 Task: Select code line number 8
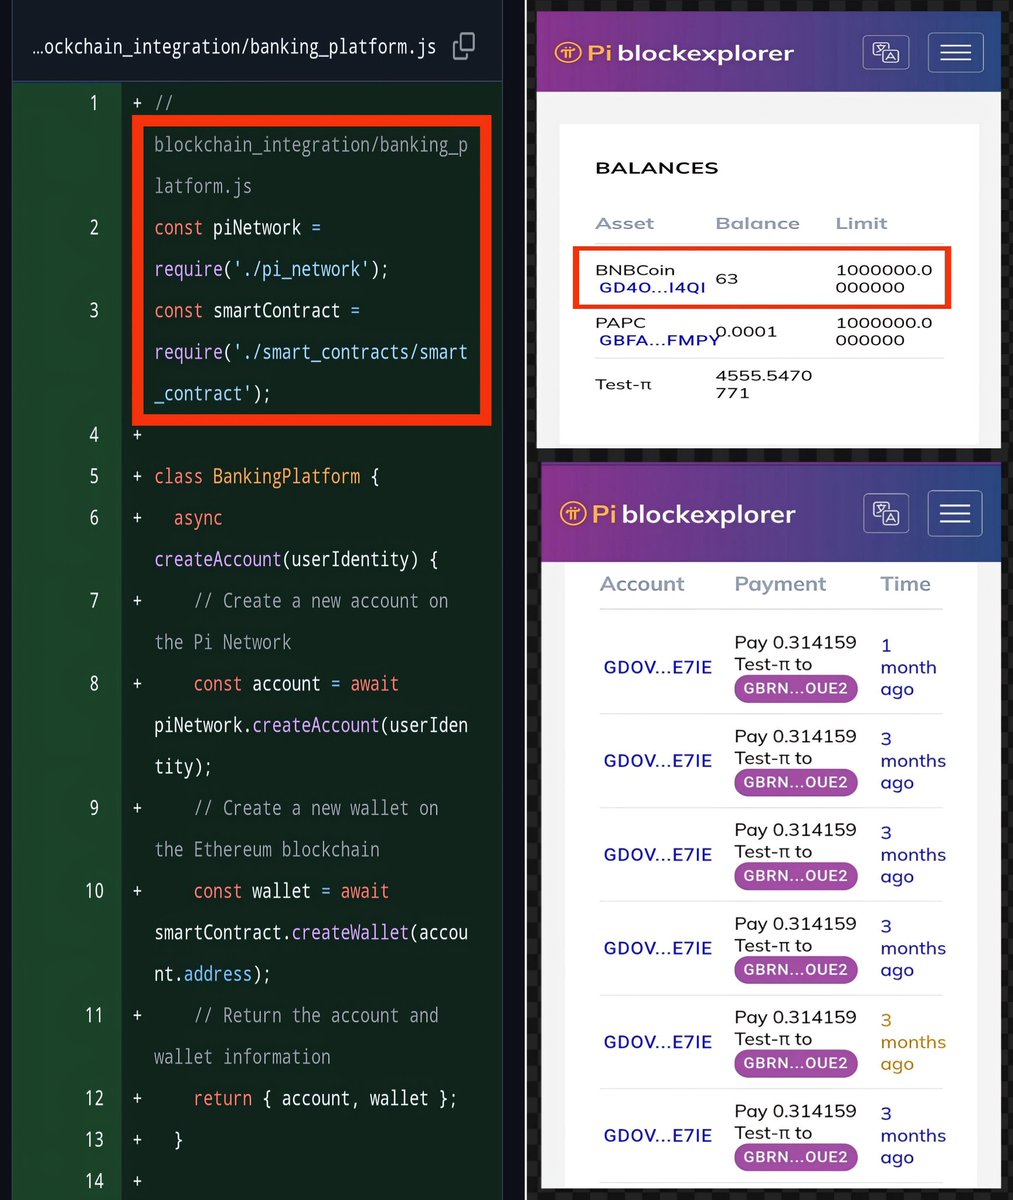coord(94,684)
